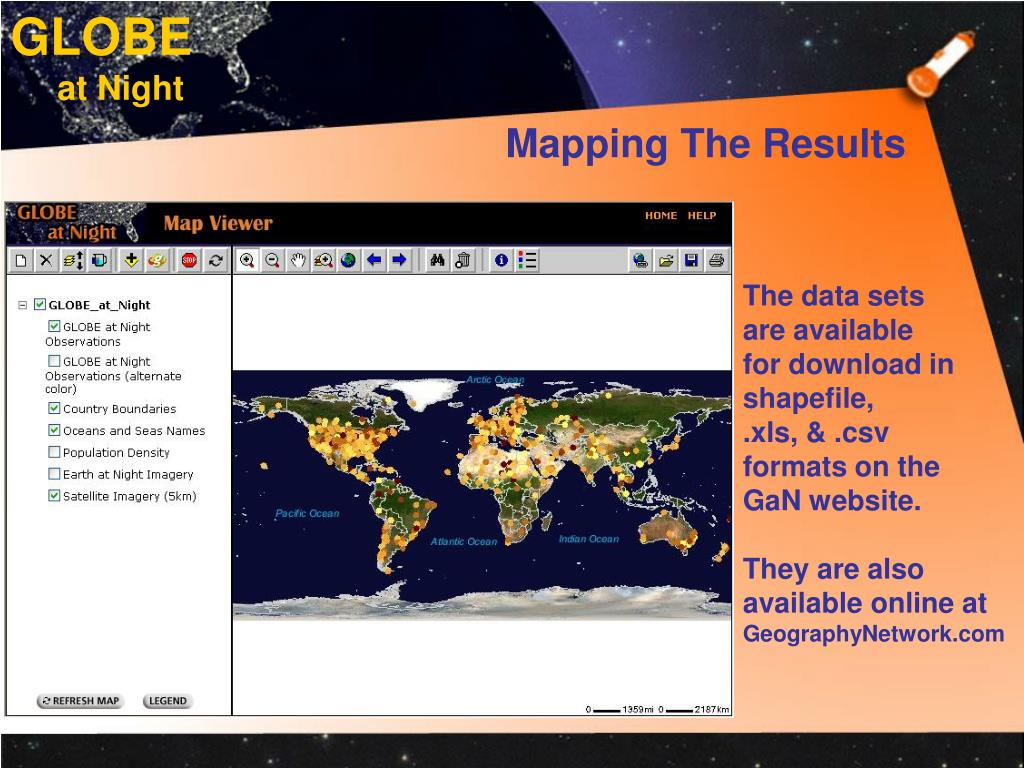Toggle the GLOBE_at_Night group checkbox
This screenshot has width=1024, height=768.
tap(40, 304)
